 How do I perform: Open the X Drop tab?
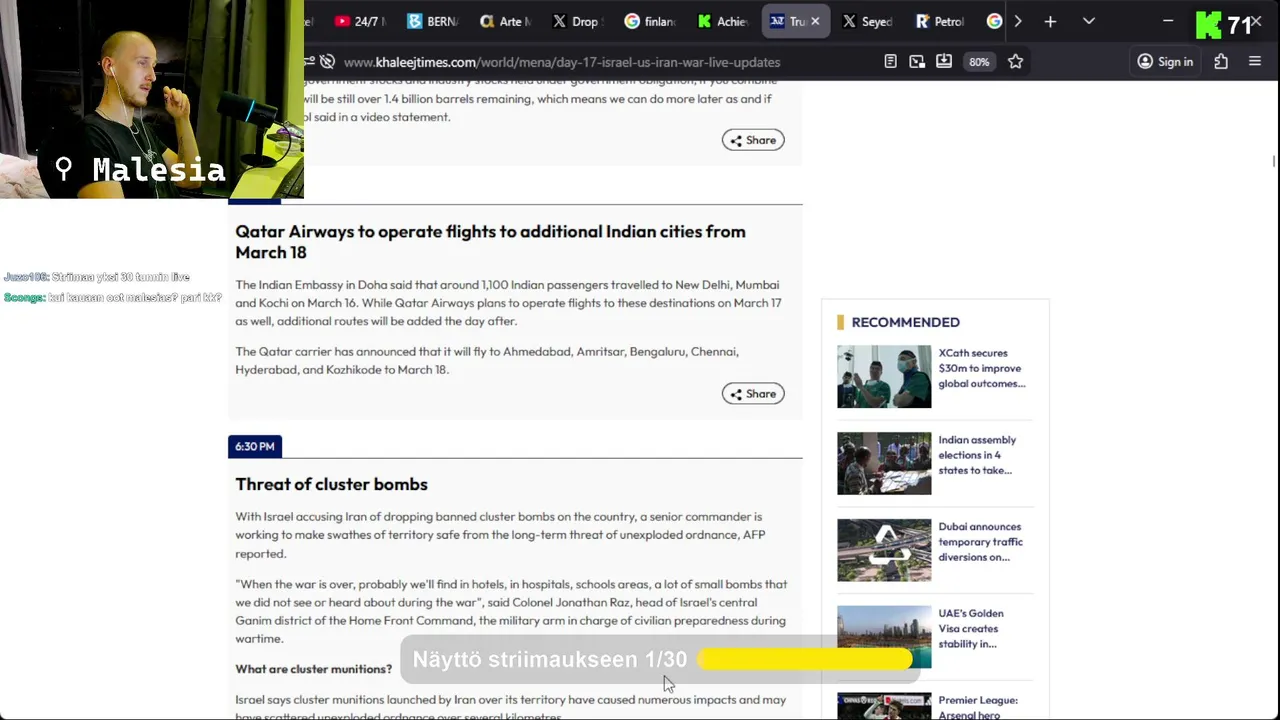point(577,21)
